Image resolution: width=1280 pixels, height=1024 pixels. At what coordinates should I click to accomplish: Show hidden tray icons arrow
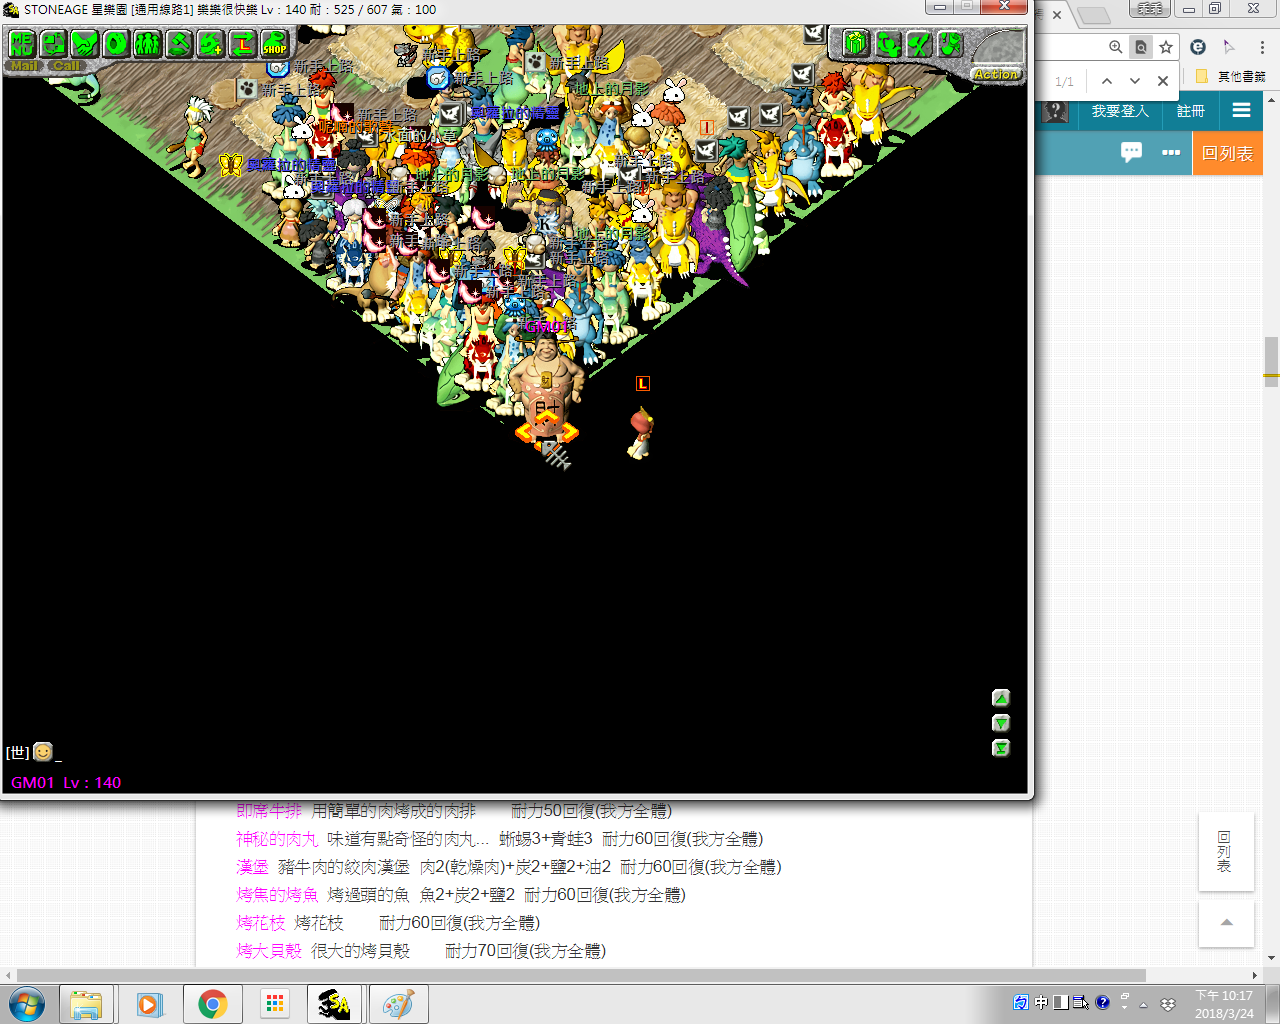[1144, 1004]
